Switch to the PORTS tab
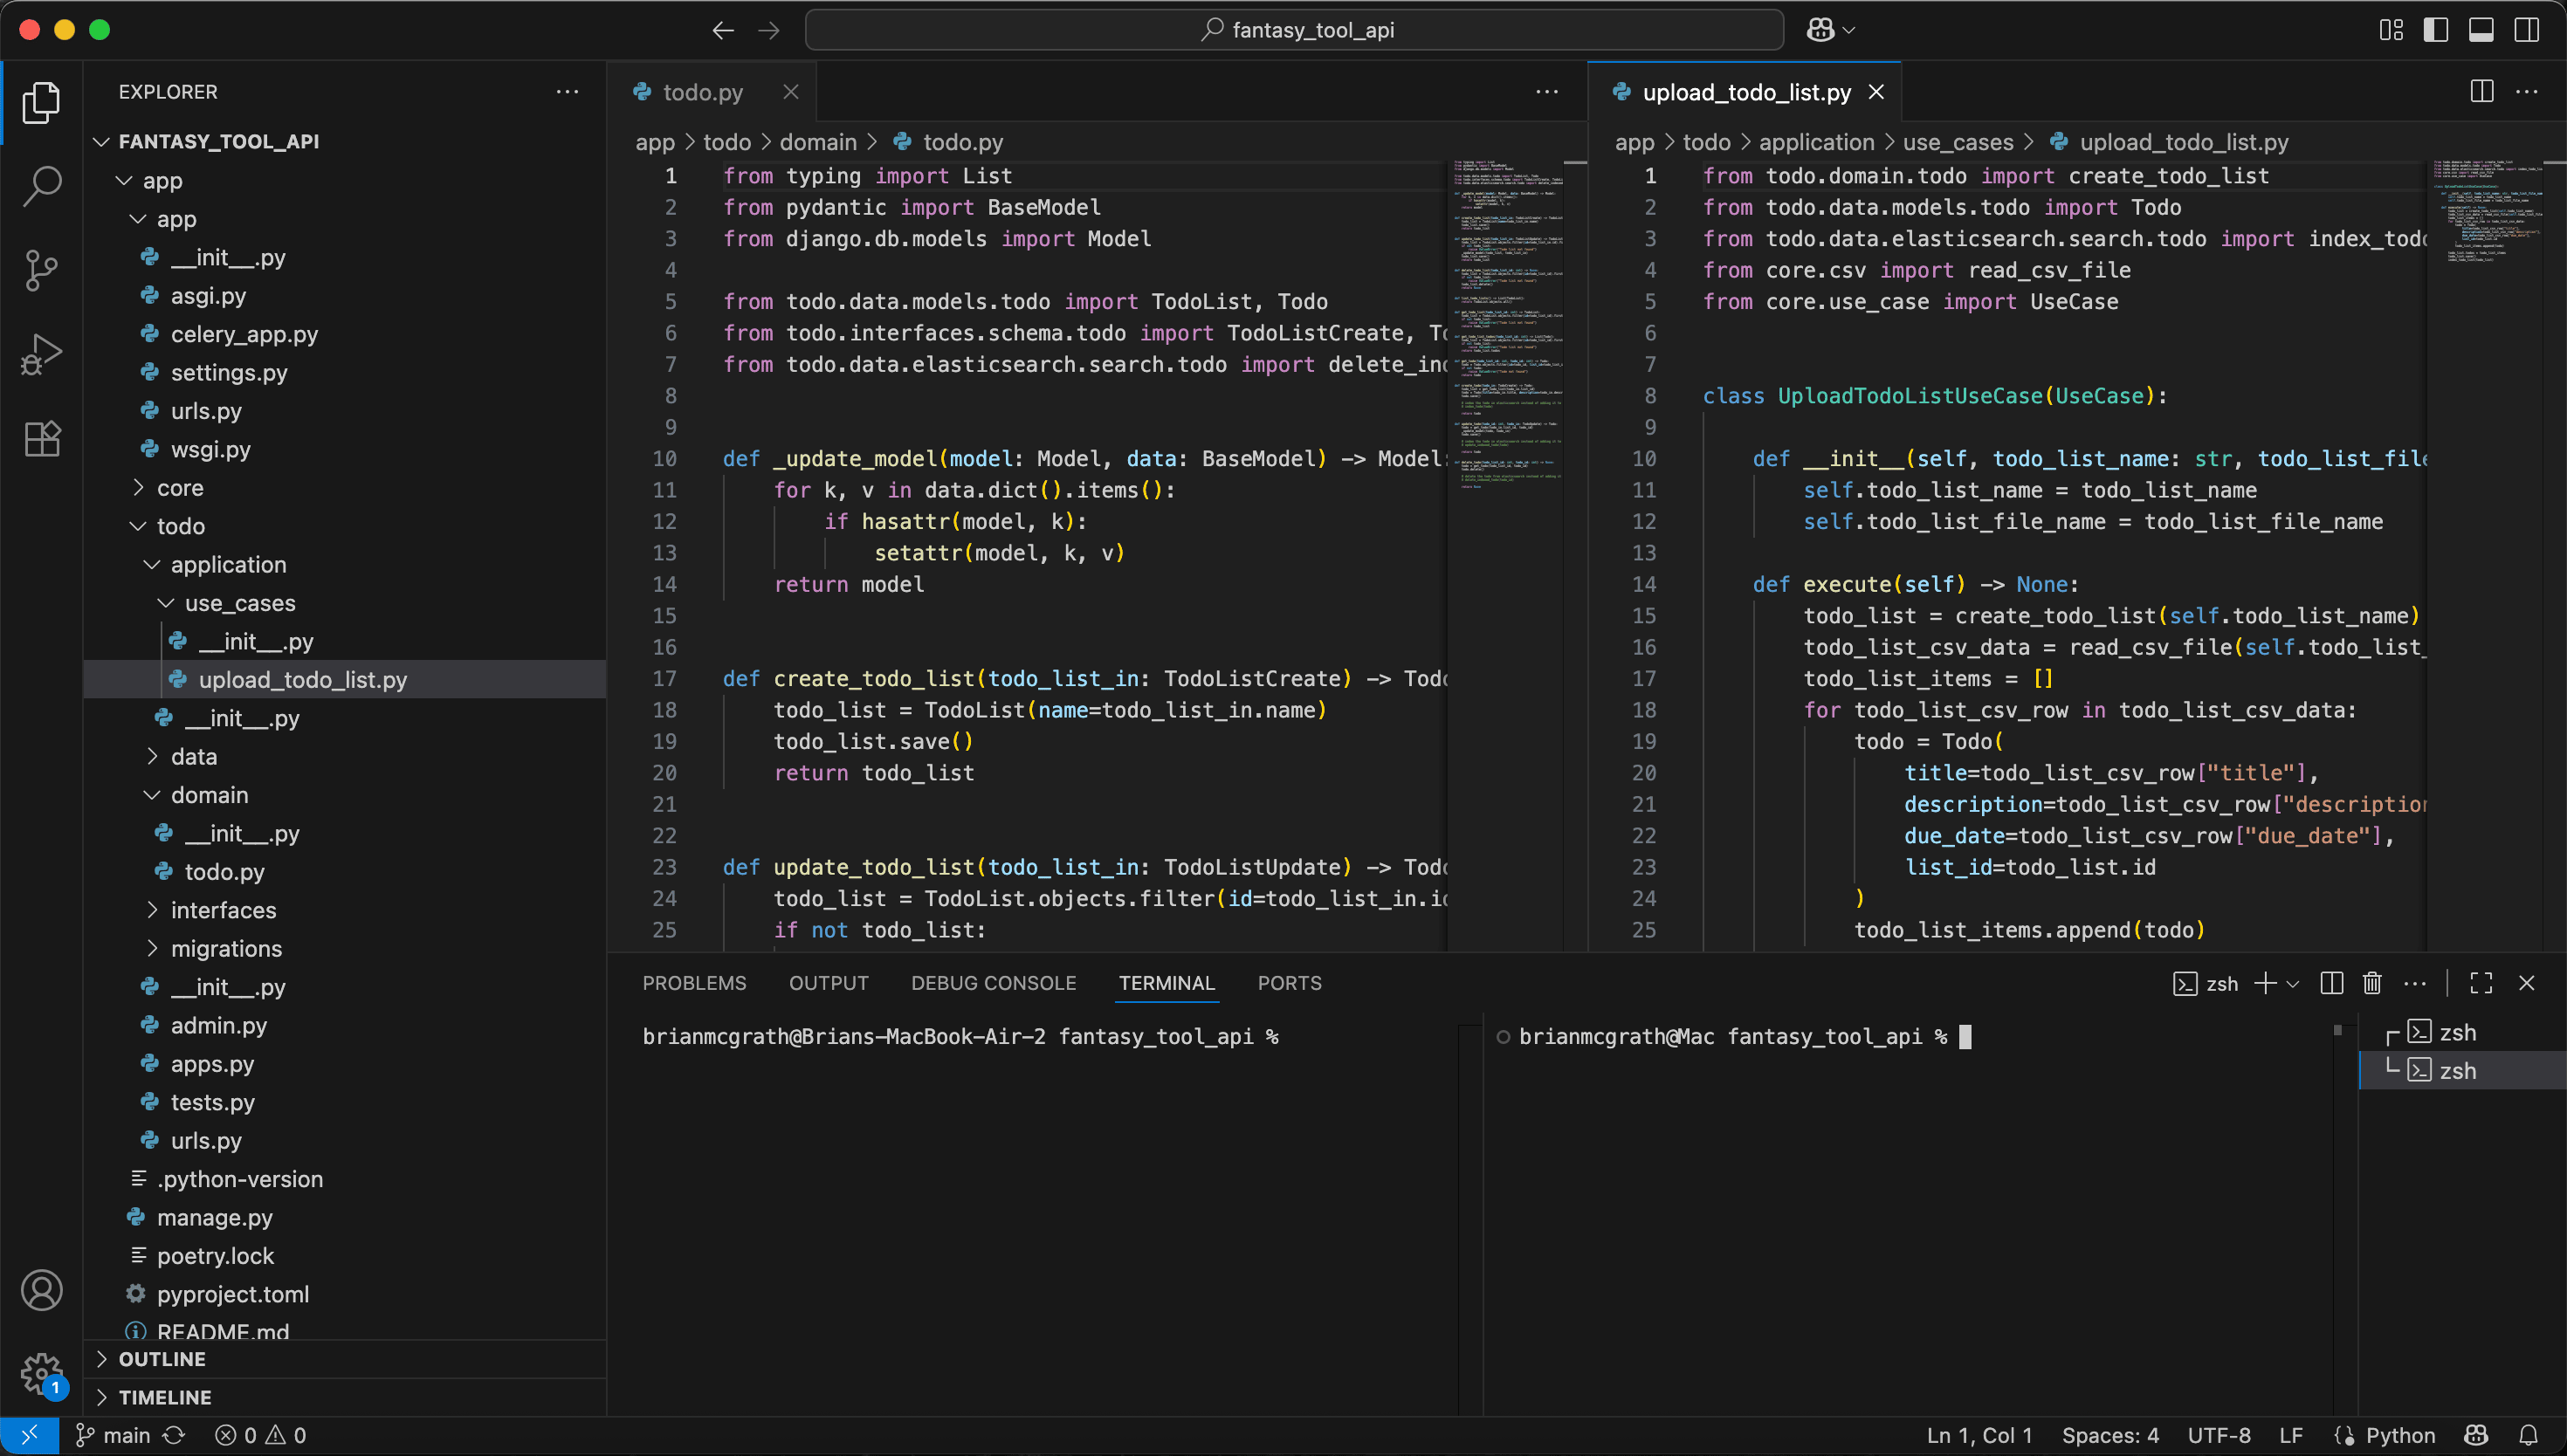2567x1456 pixels. click(1289, 983)
